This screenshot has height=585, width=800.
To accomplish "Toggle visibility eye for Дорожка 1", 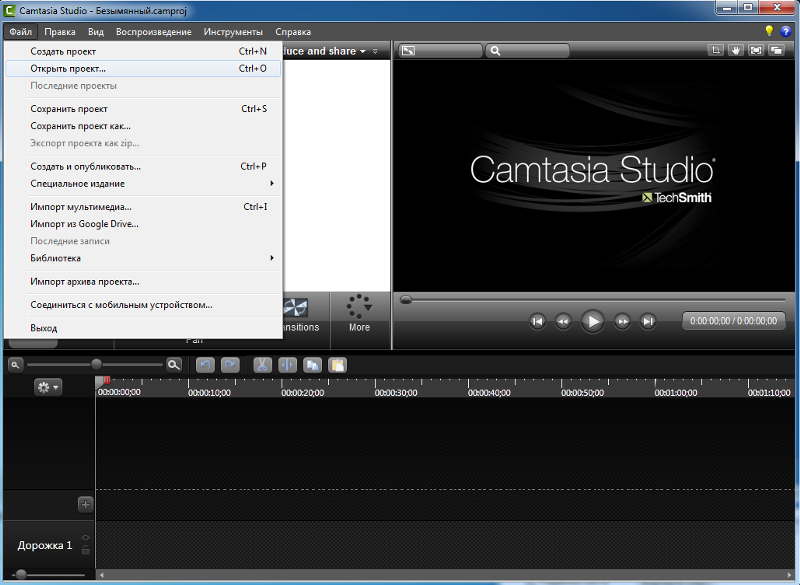I will [x=85, y=538].
